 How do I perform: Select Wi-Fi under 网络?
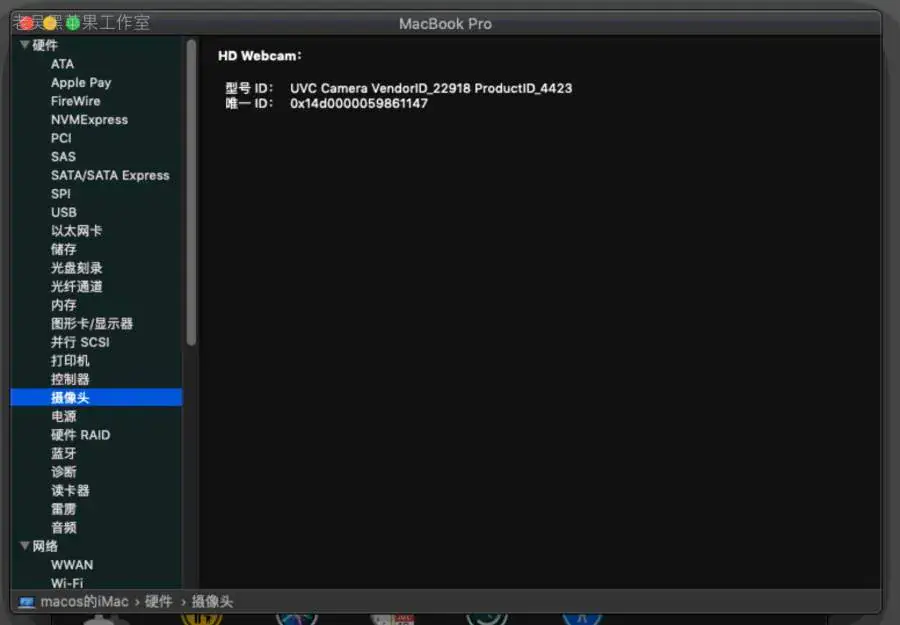pyautogui.click(x=67, y=583)
